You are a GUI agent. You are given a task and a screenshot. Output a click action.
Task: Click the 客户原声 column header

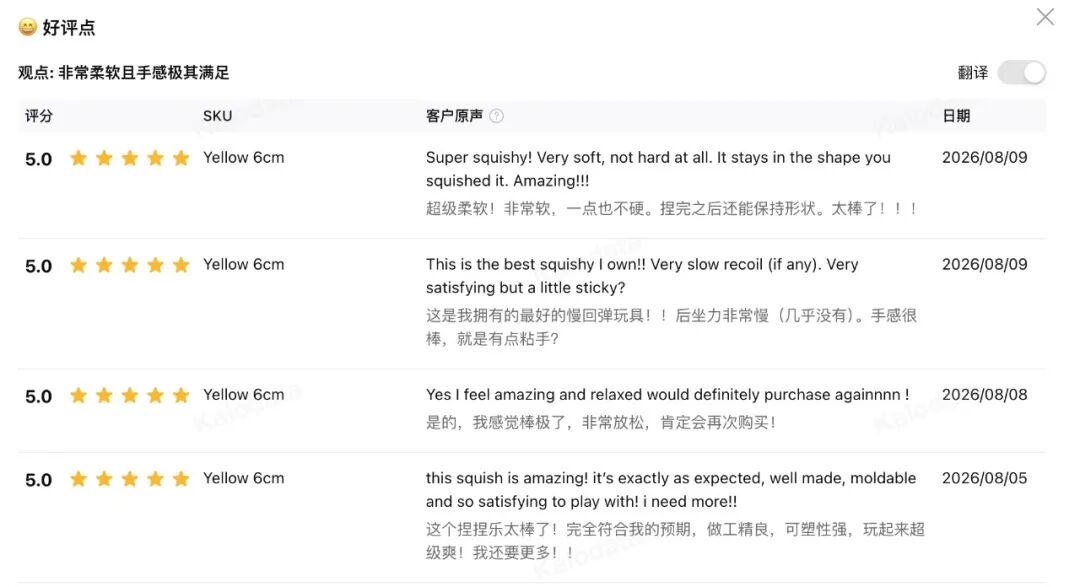click(x=454, y=116)
